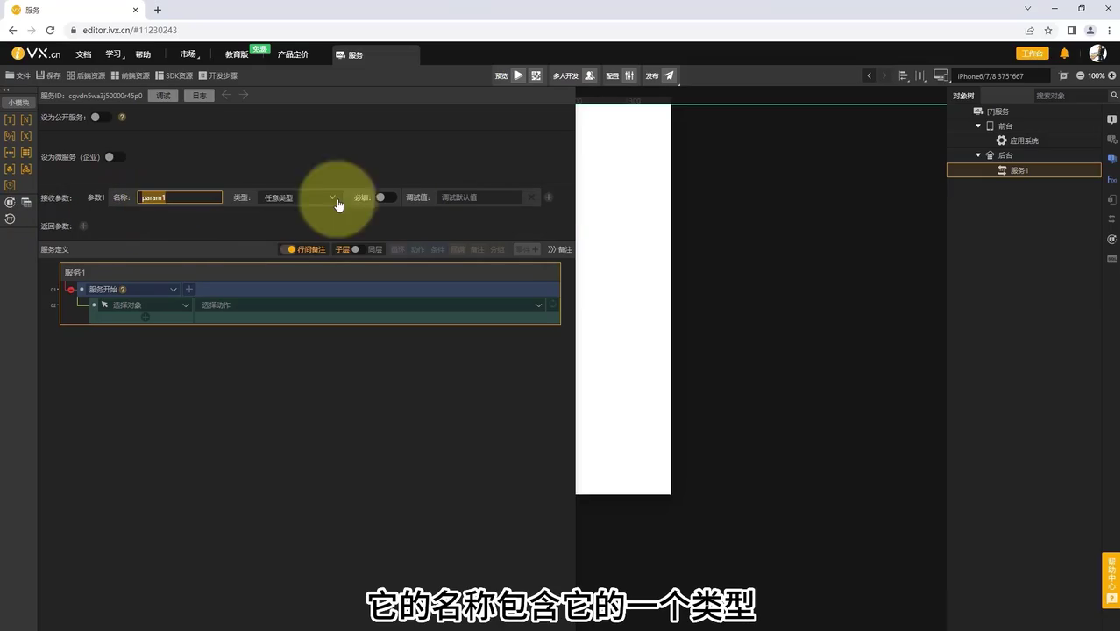Click the zoom-out minus icon
Screen dimensions: 1120x631
pyautogui.click(x=1080, y=76)
